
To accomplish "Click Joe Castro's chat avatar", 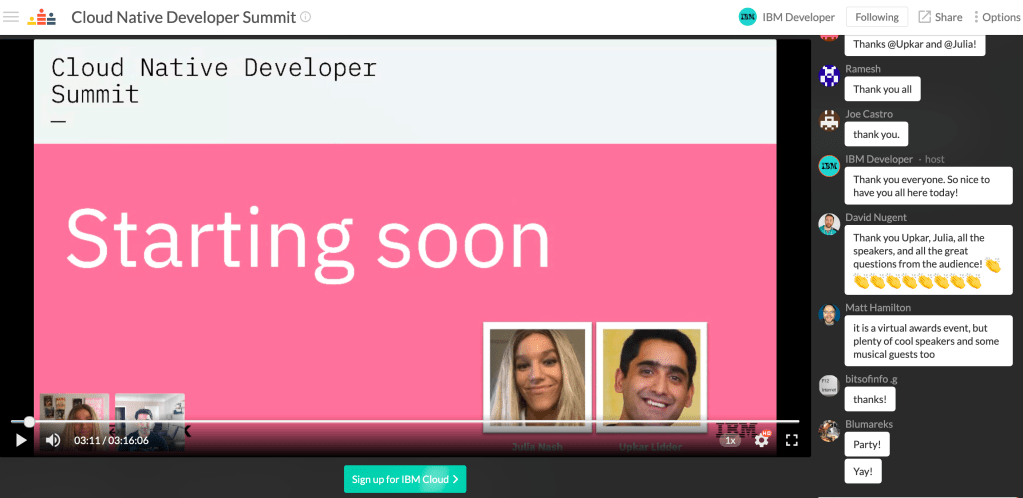I will click(828, 121).
